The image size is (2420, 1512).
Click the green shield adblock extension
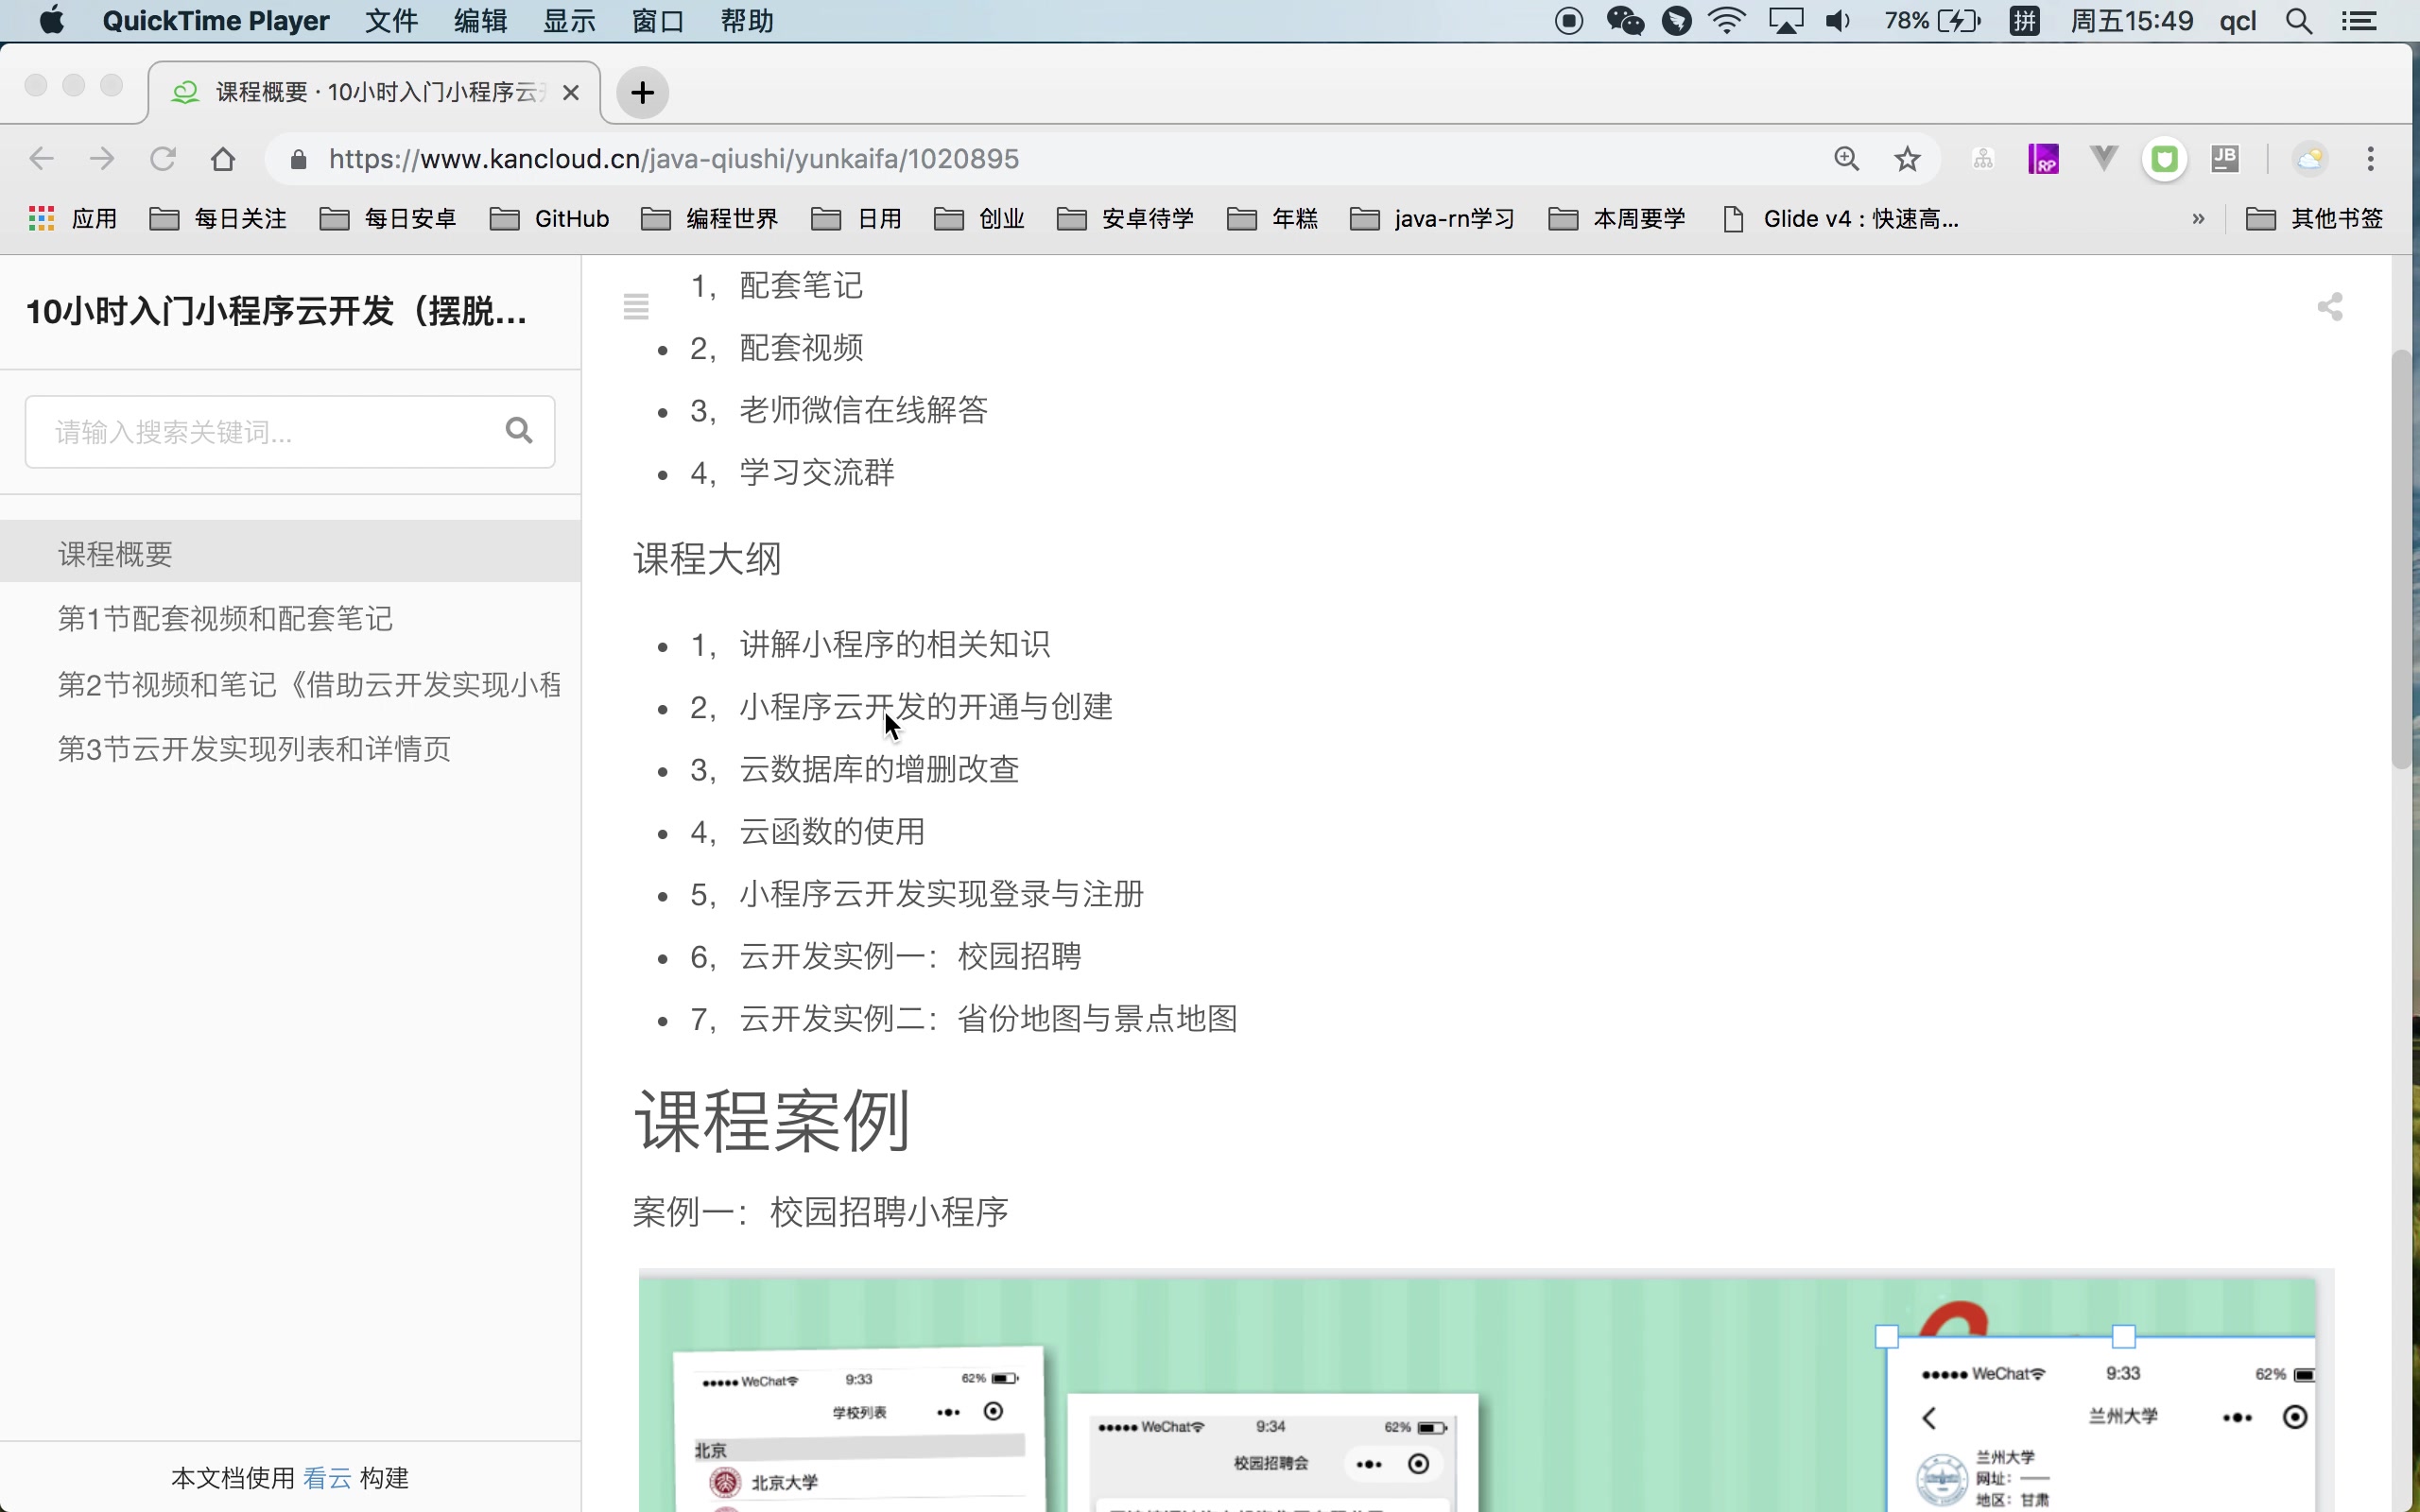click(x=2165, y=158)
